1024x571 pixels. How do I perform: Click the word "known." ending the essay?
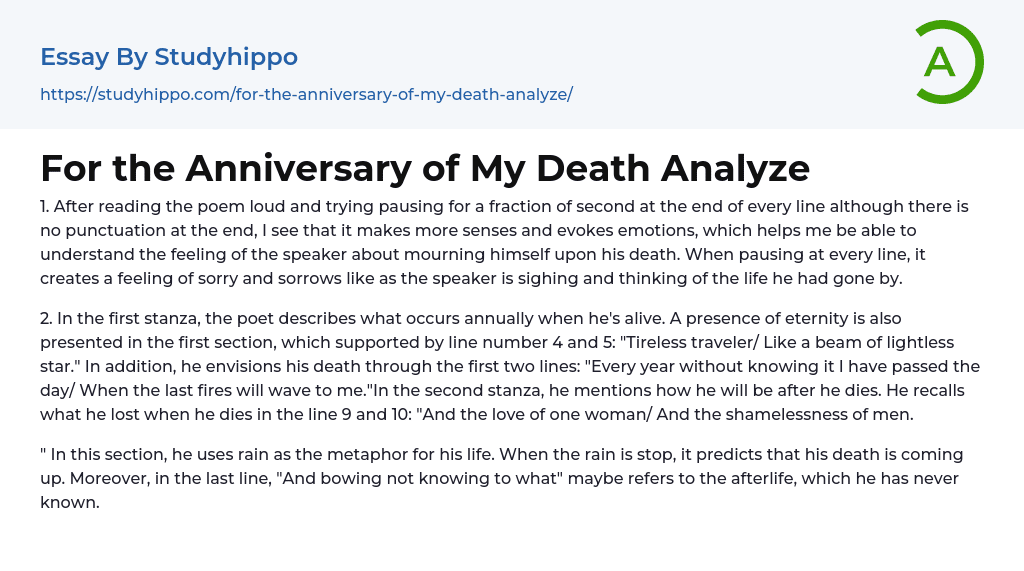click(x=70, y=502)
